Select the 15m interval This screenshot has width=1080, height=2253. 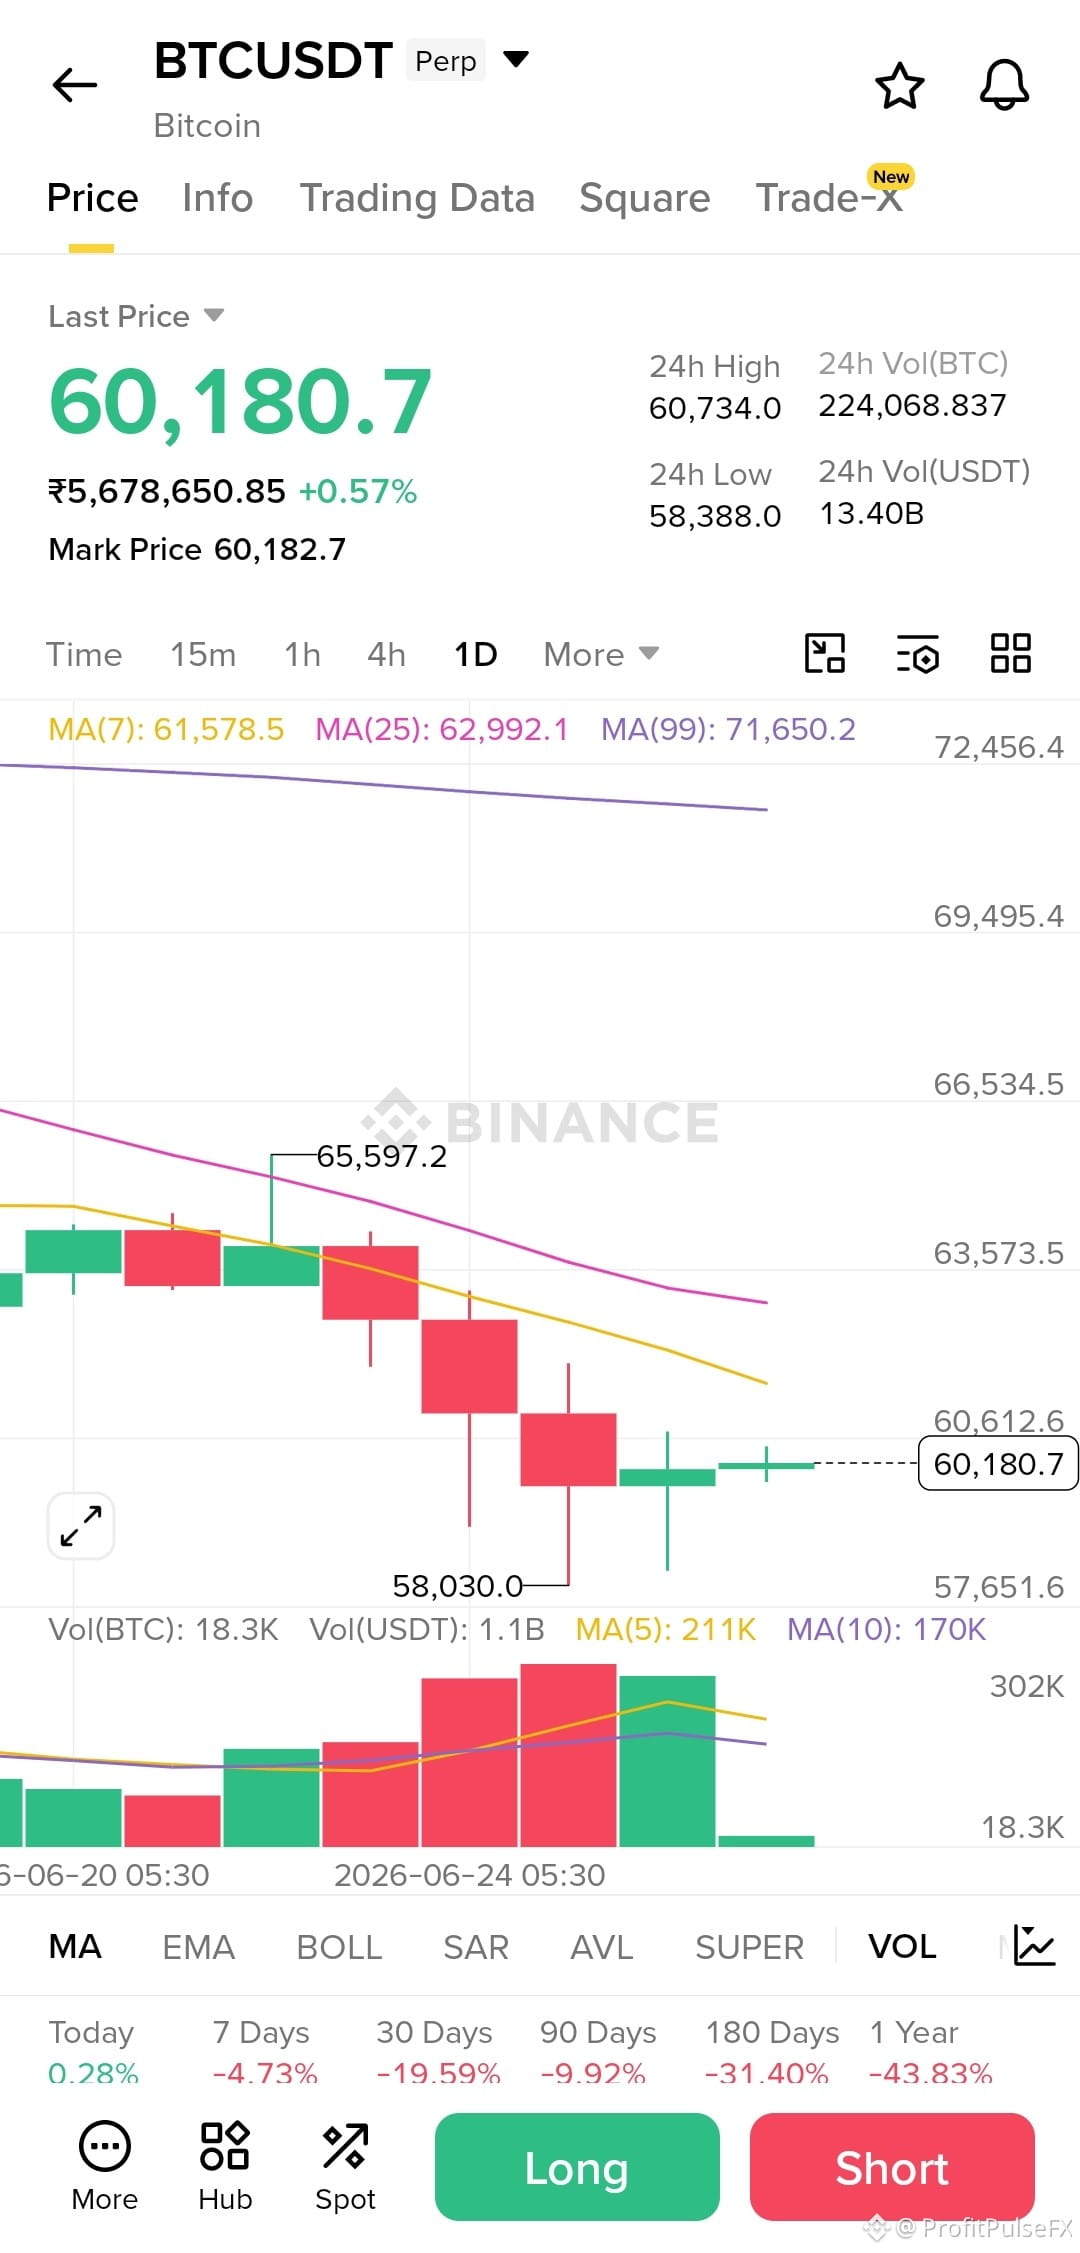click(x=203, y=654)
